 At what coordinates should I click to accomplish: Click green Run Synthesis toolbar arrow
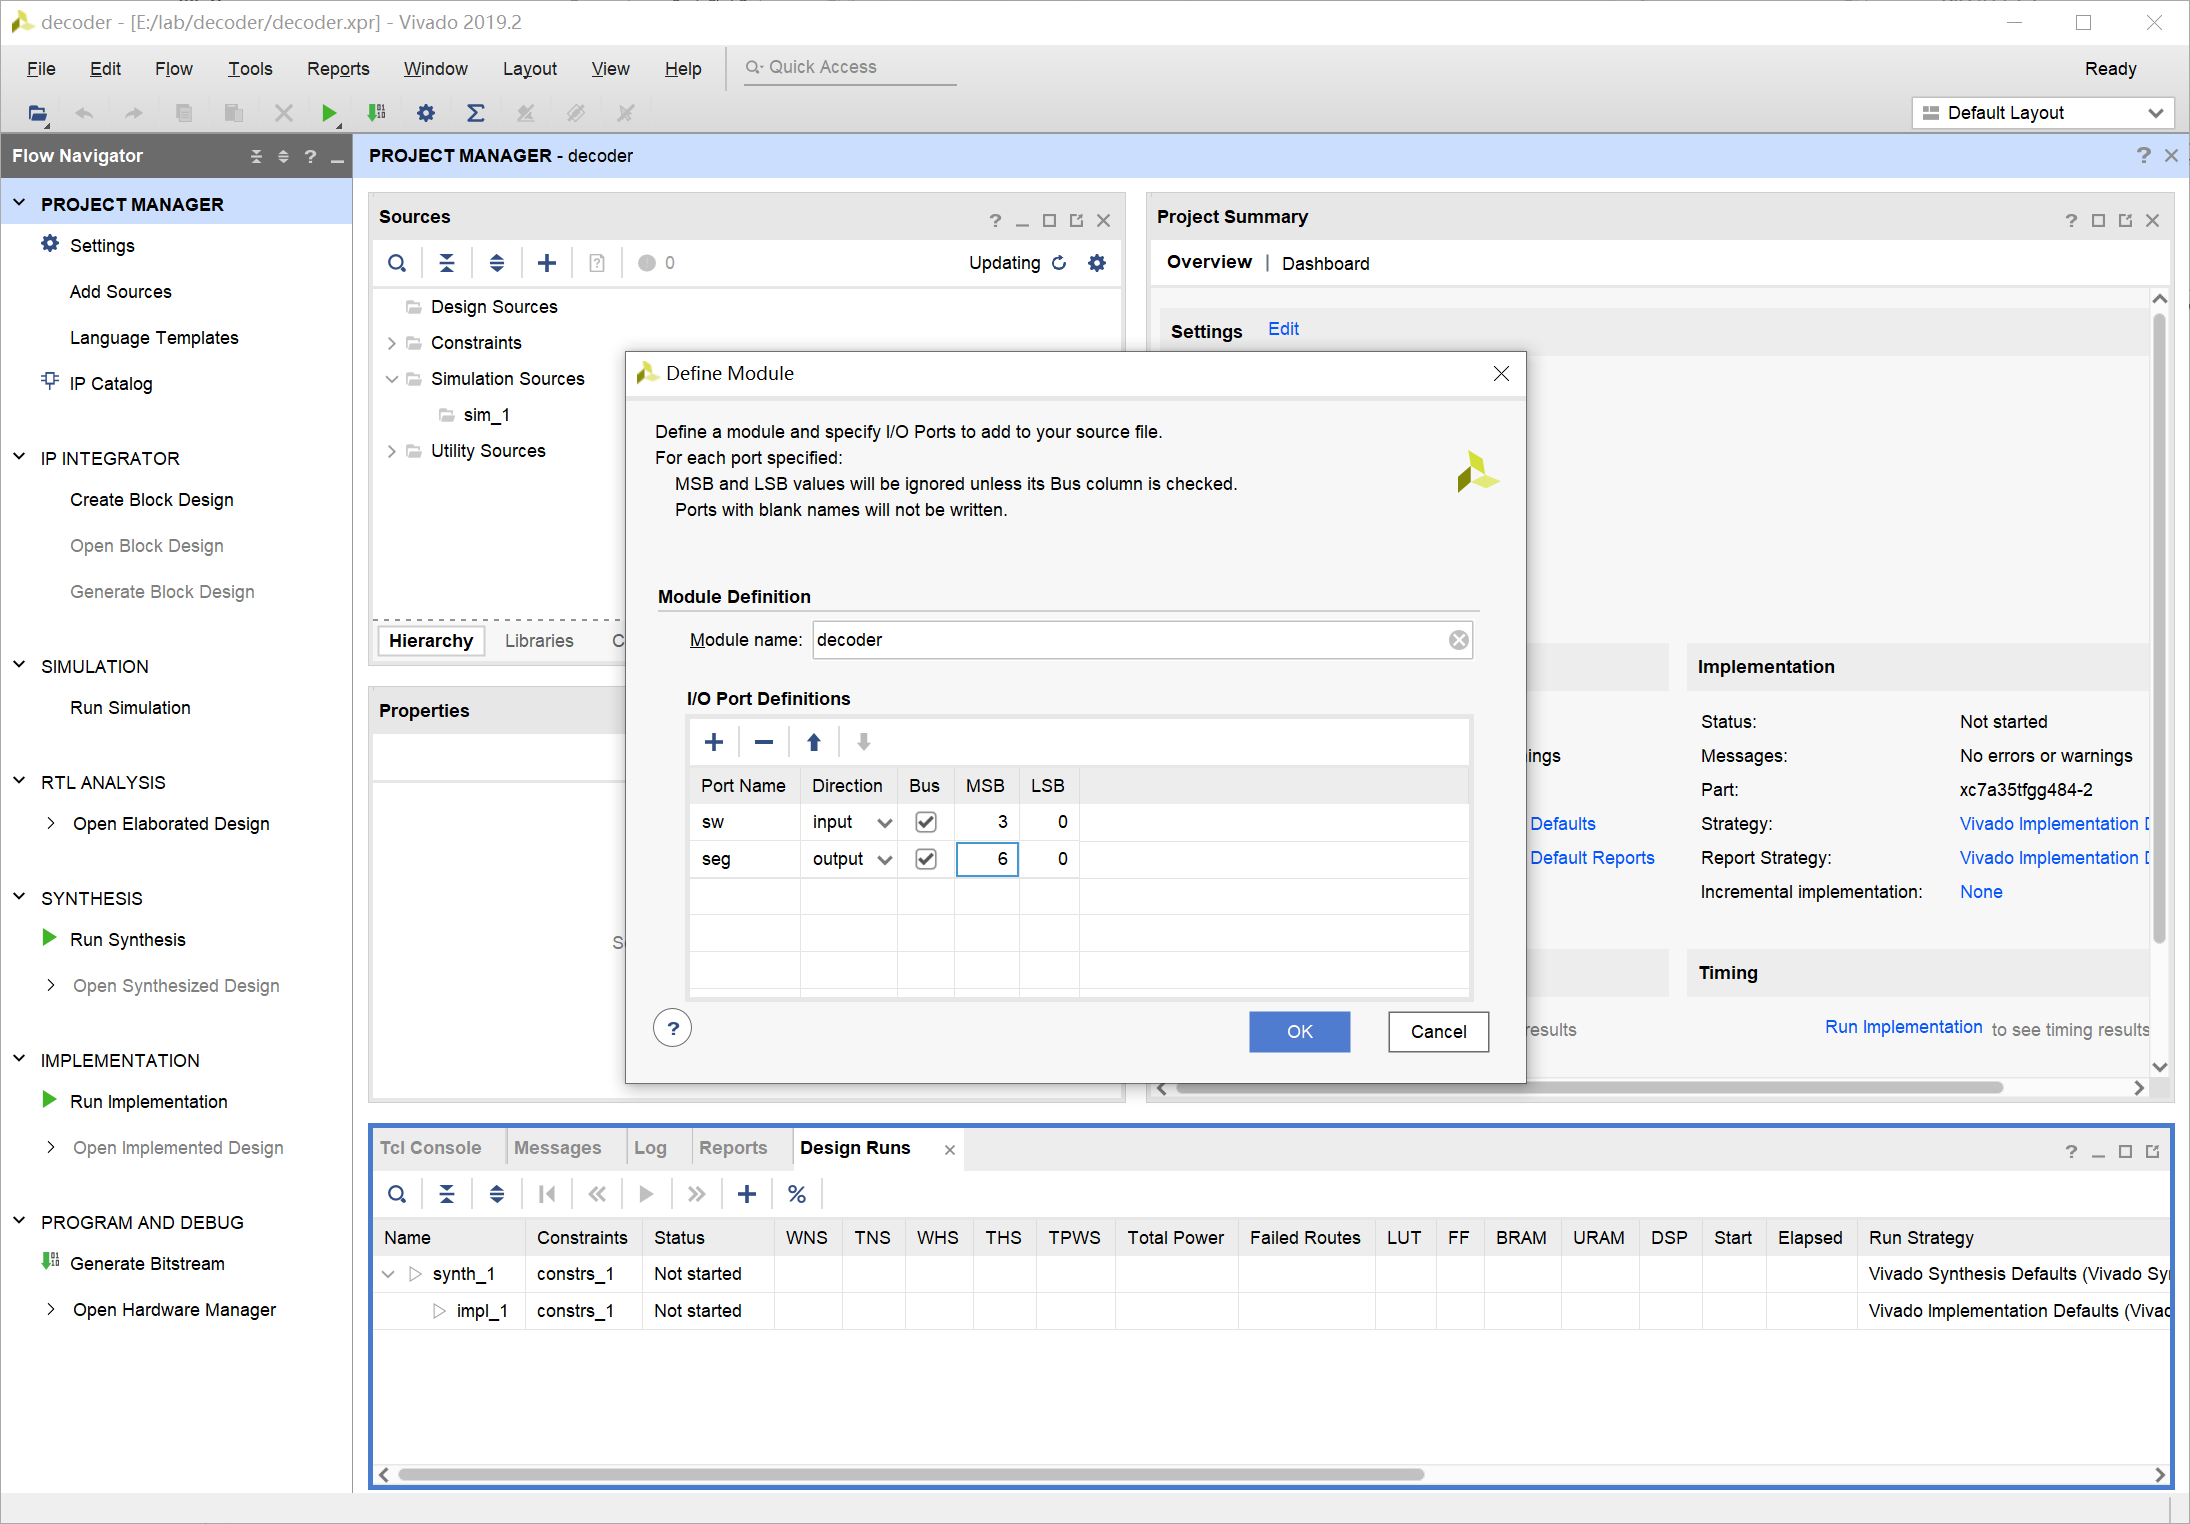tap(328, 113)
